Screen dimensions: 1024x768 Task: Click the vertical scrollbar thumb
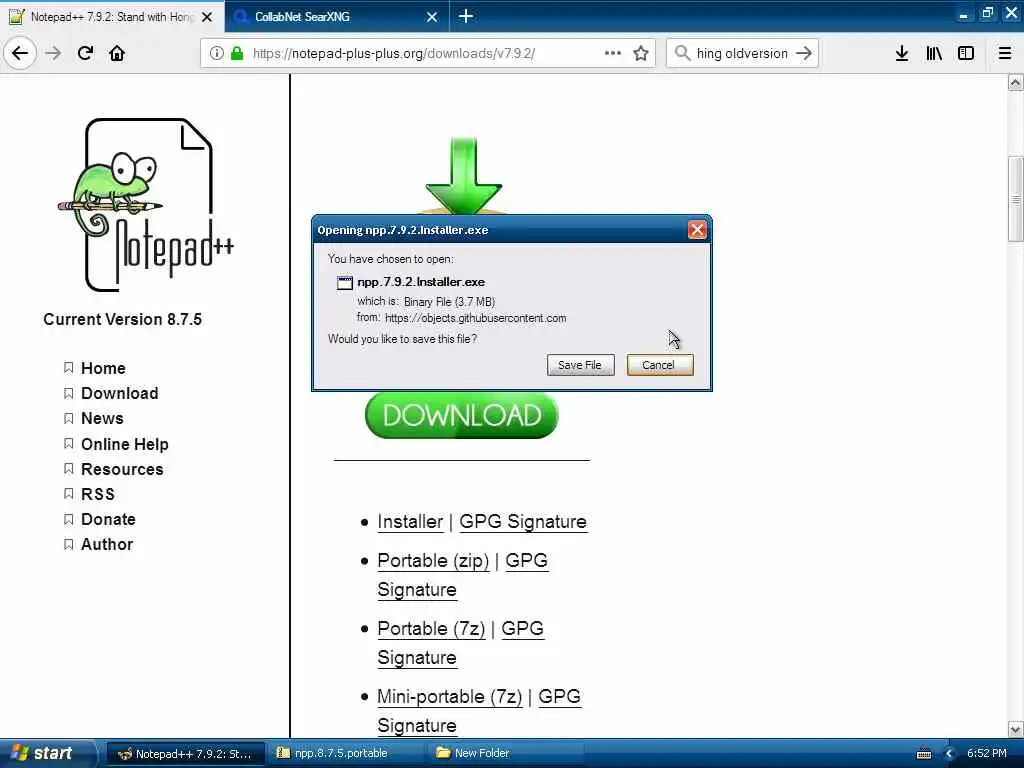[1016, 199]
